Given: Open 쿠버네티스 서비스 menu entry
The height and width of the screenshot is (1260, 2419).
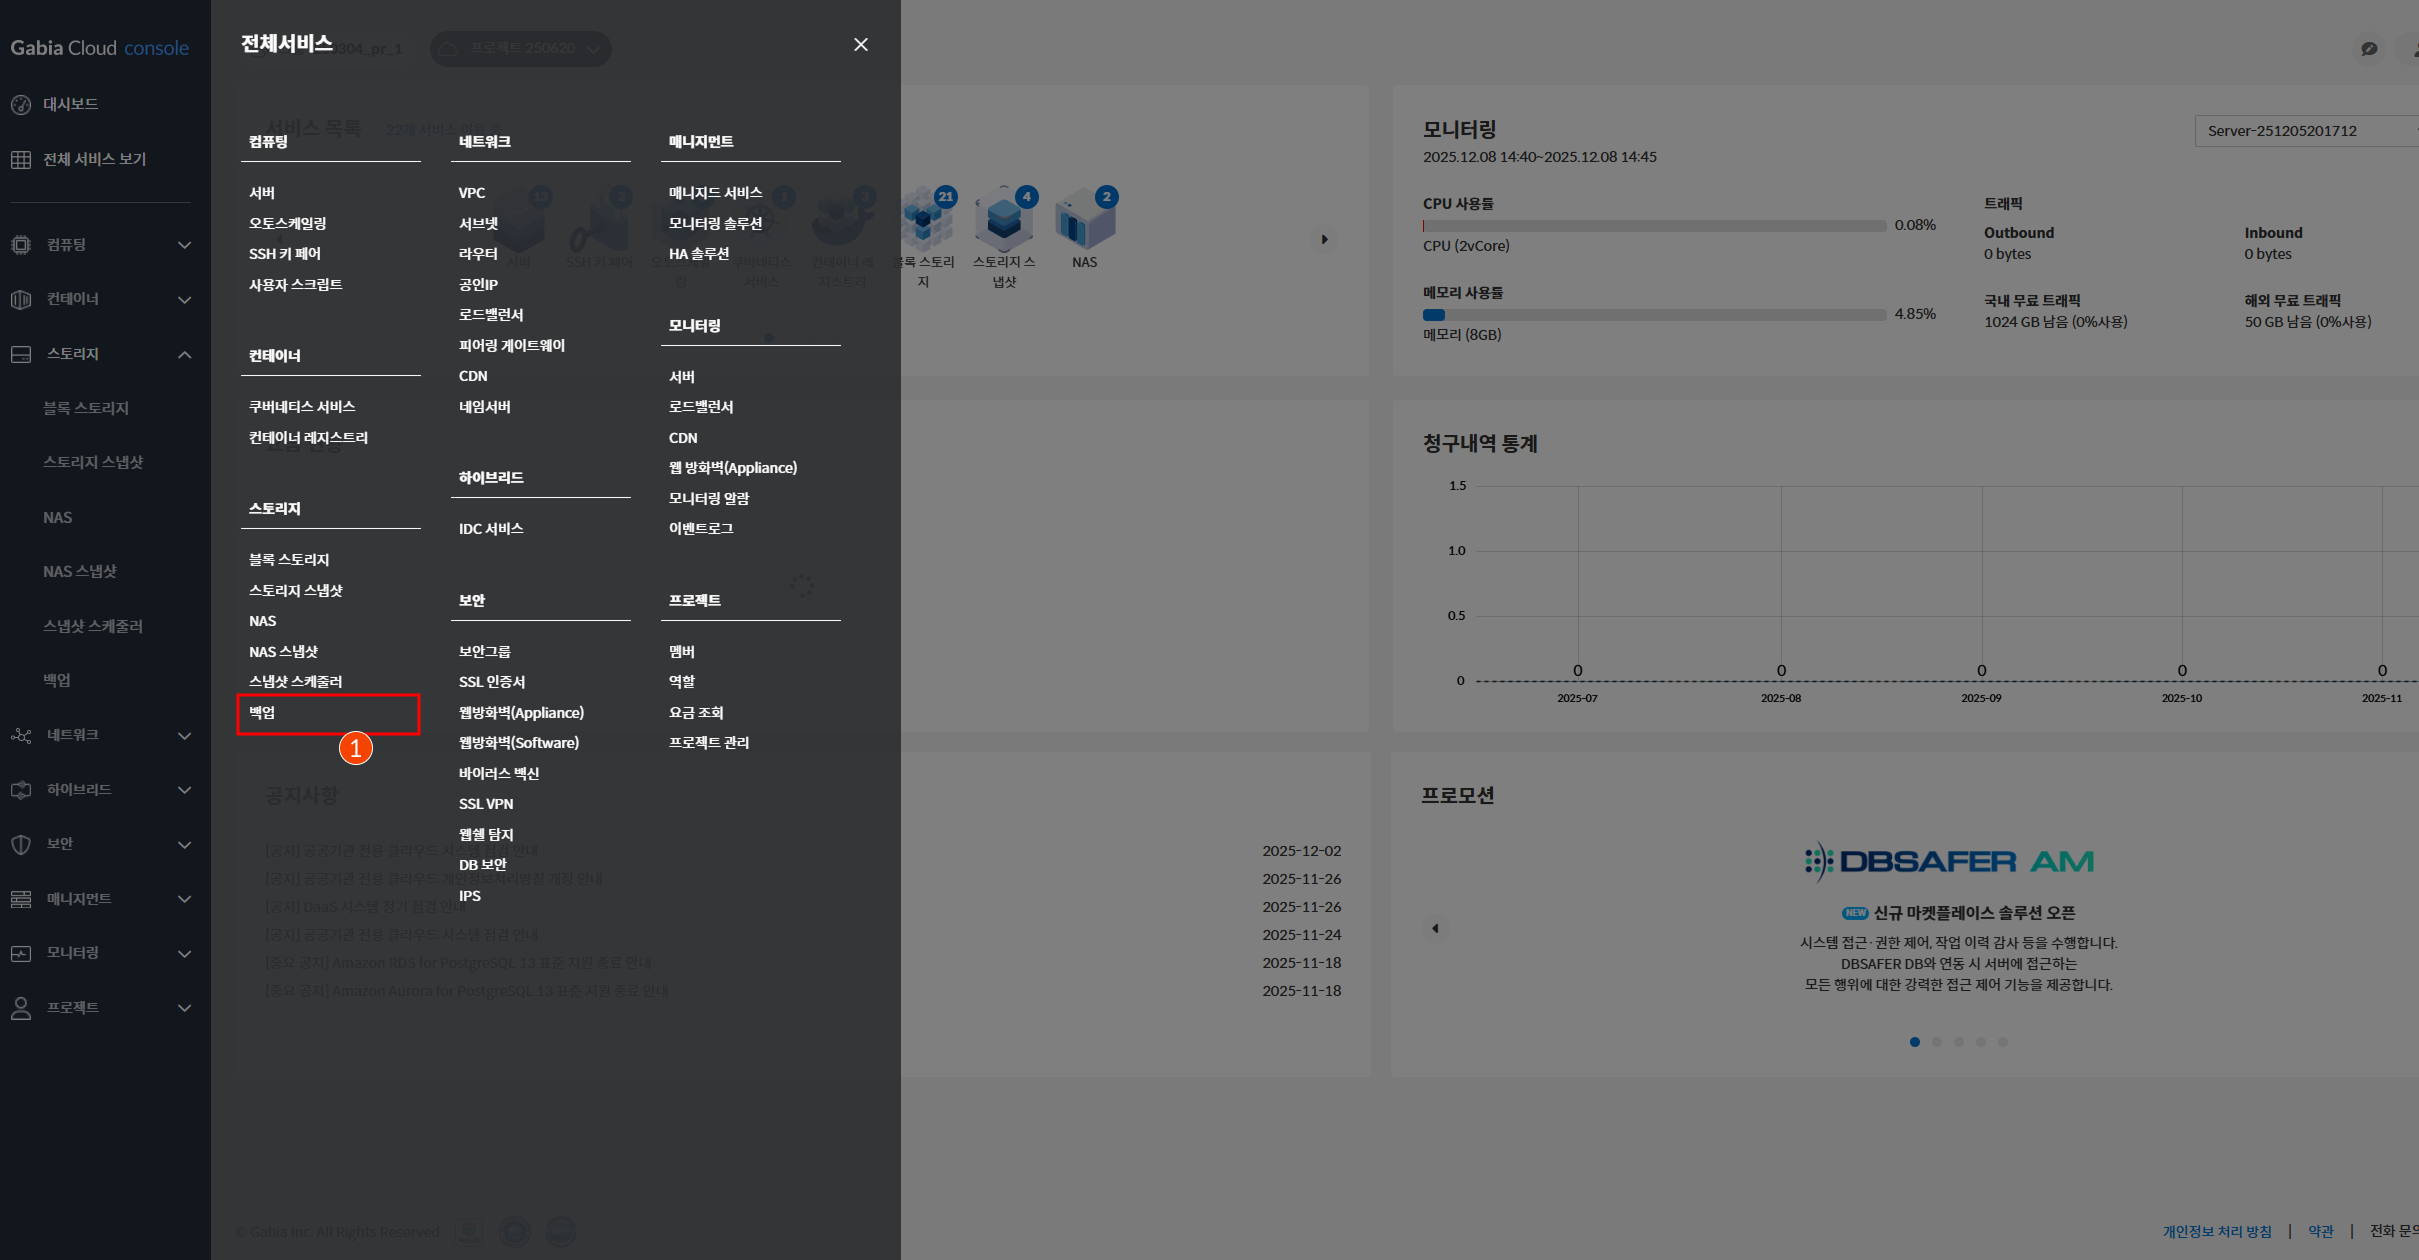Looking at the screenshot, I should [x=302, y=407].
